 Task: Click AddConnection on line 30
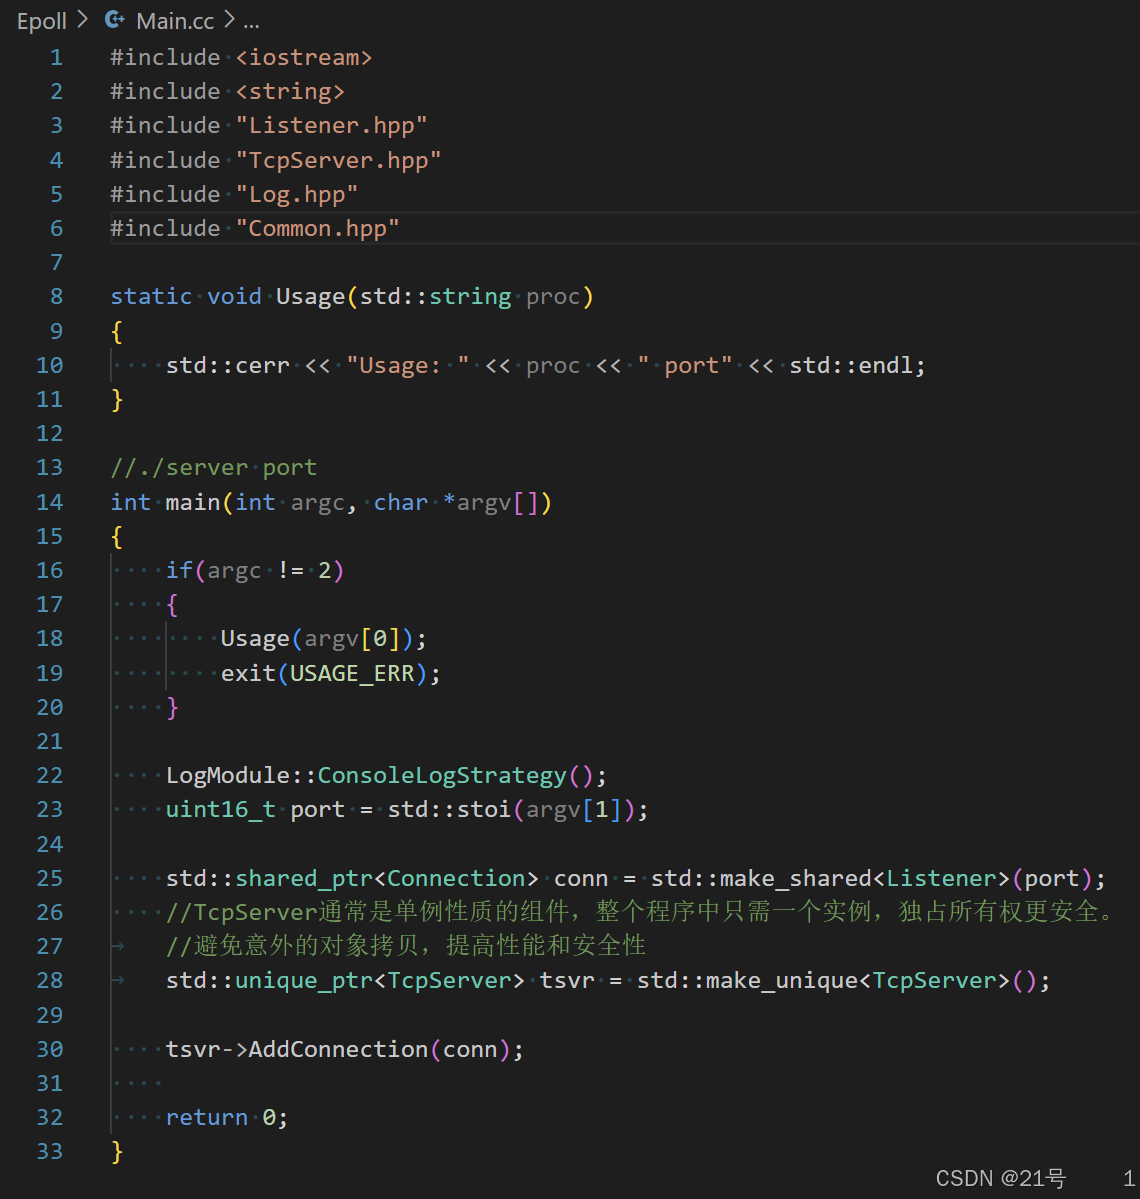pos(338,1050)
